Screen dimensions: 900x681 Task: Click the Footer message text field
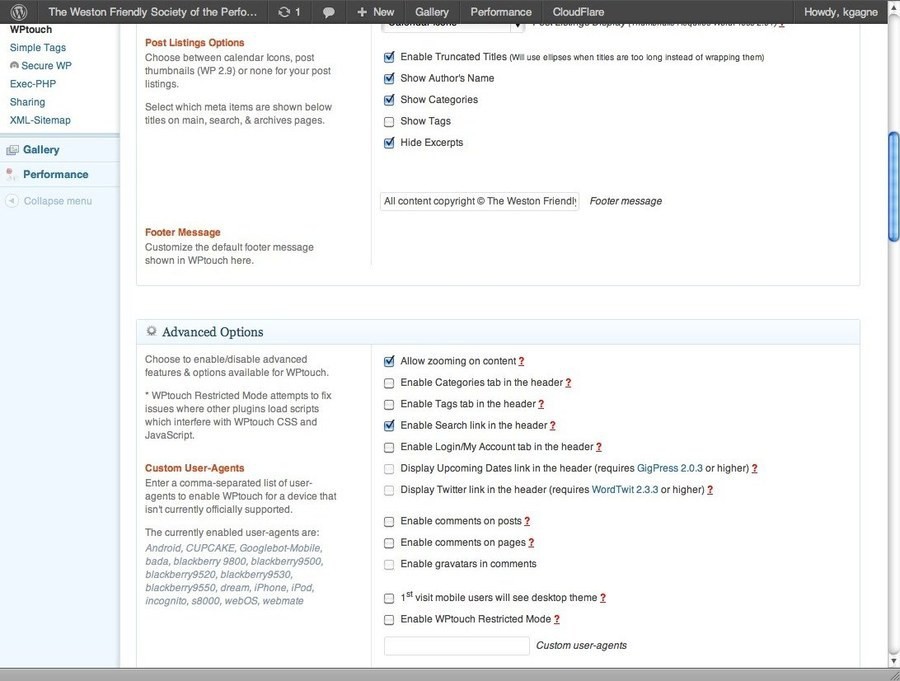[x=480, y=201]
